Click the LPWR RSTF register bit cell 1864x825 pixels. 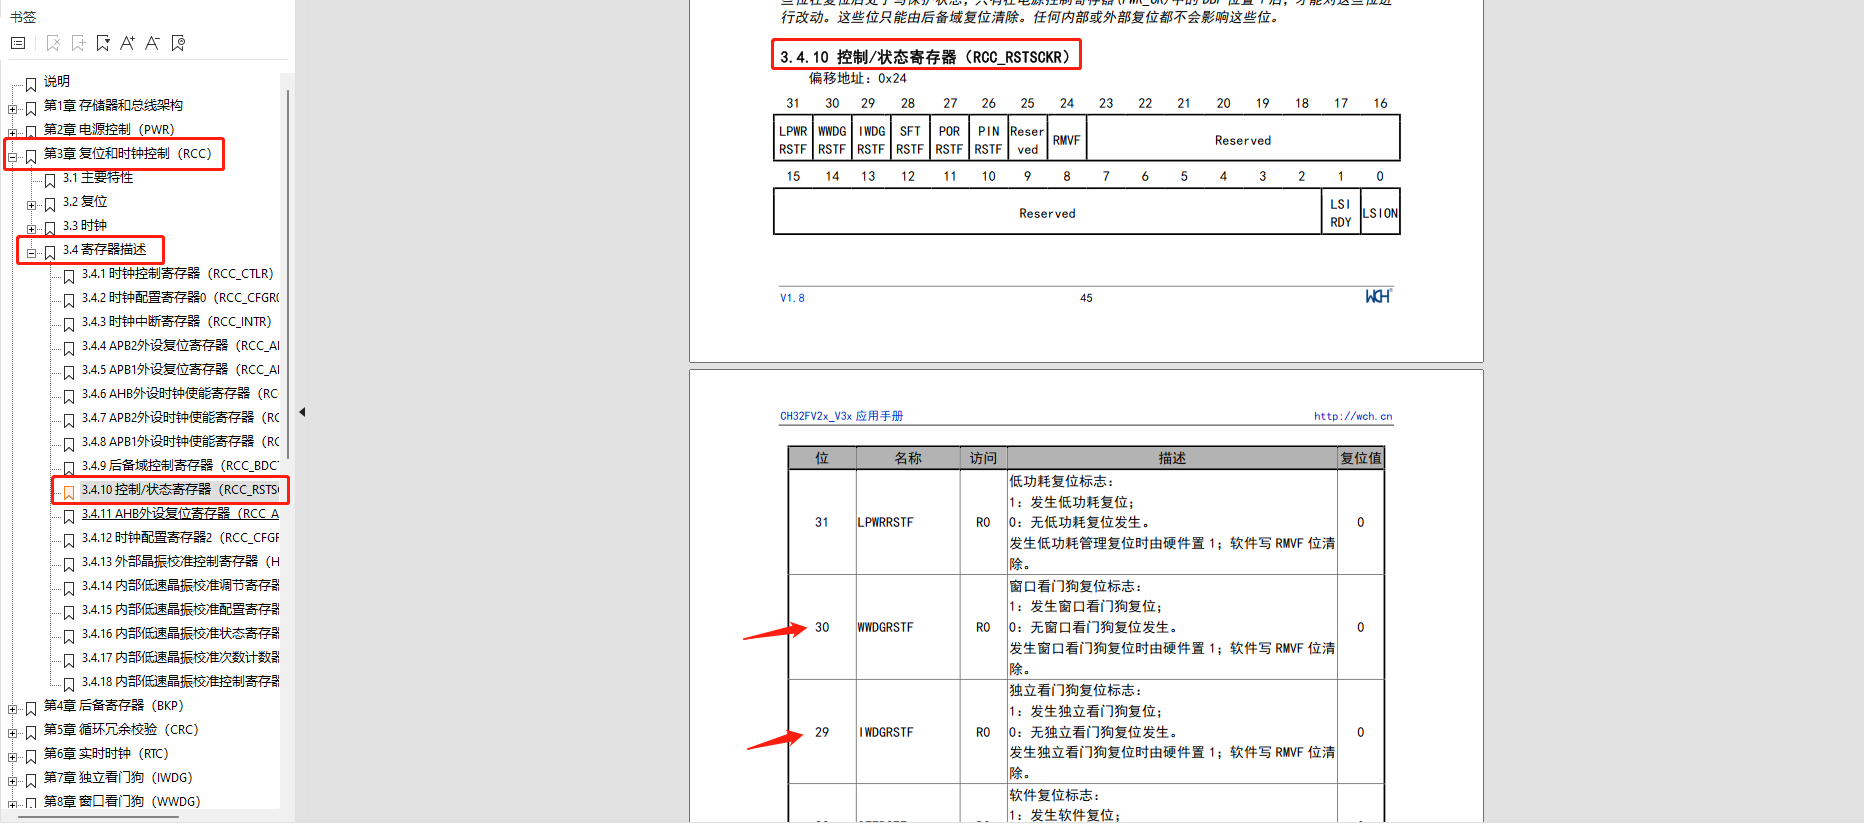point(793,140)
